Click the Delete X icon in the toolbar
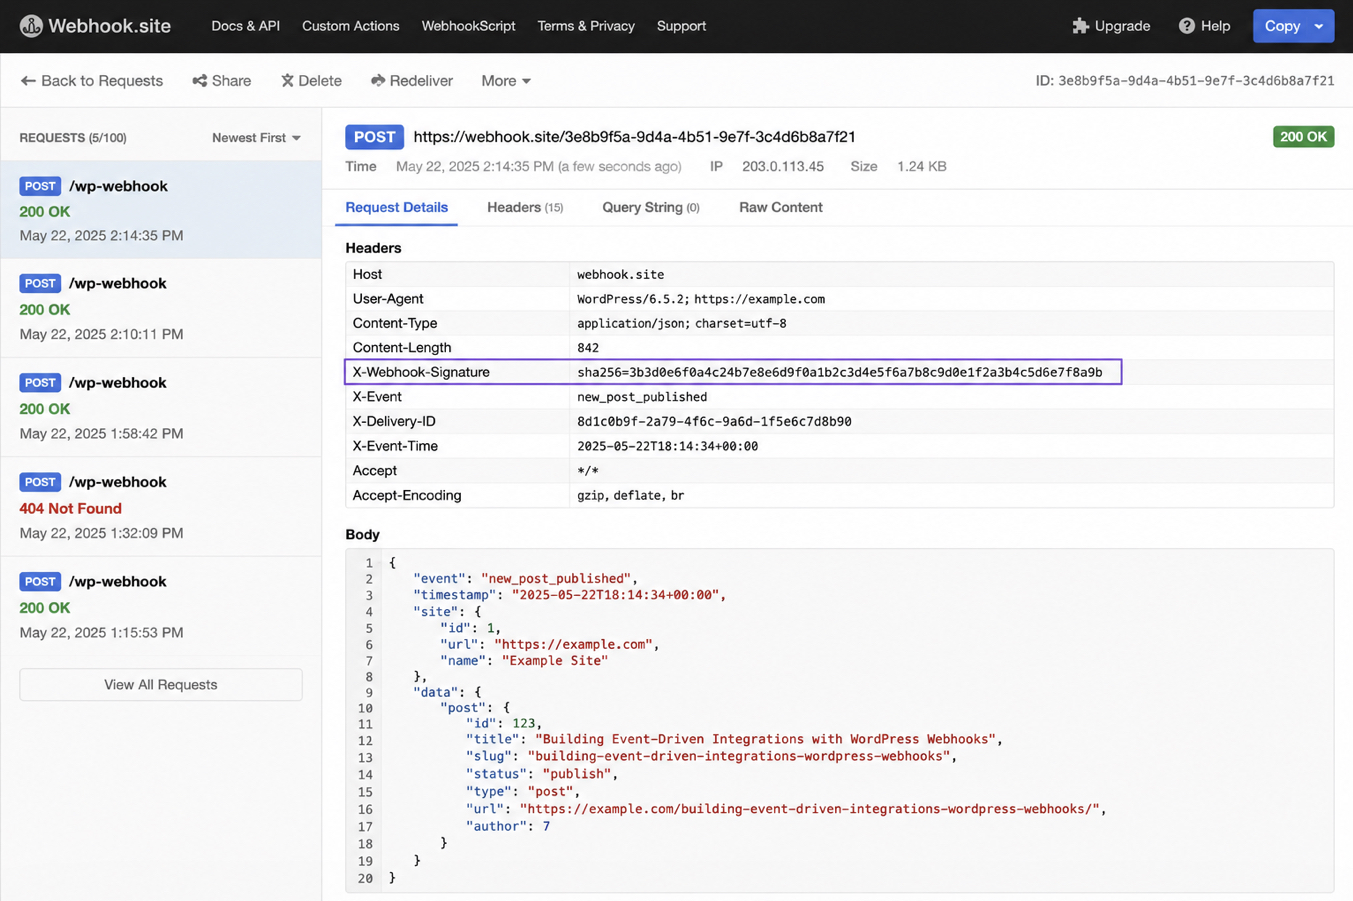 tap(287, 81)
